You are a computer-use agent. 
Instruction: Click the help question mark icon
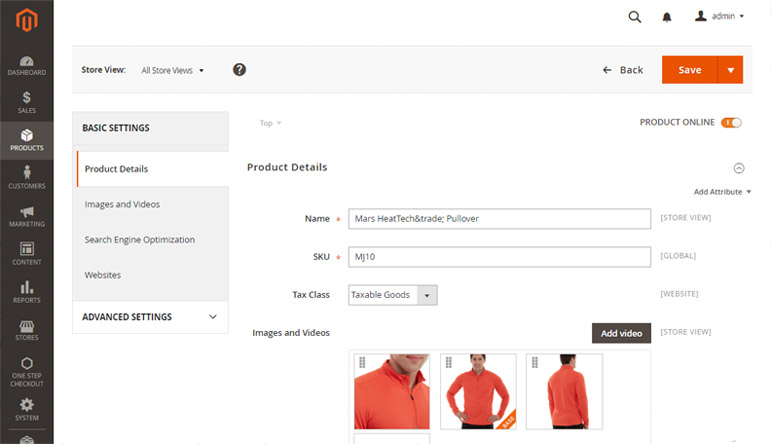click(239, 70)
